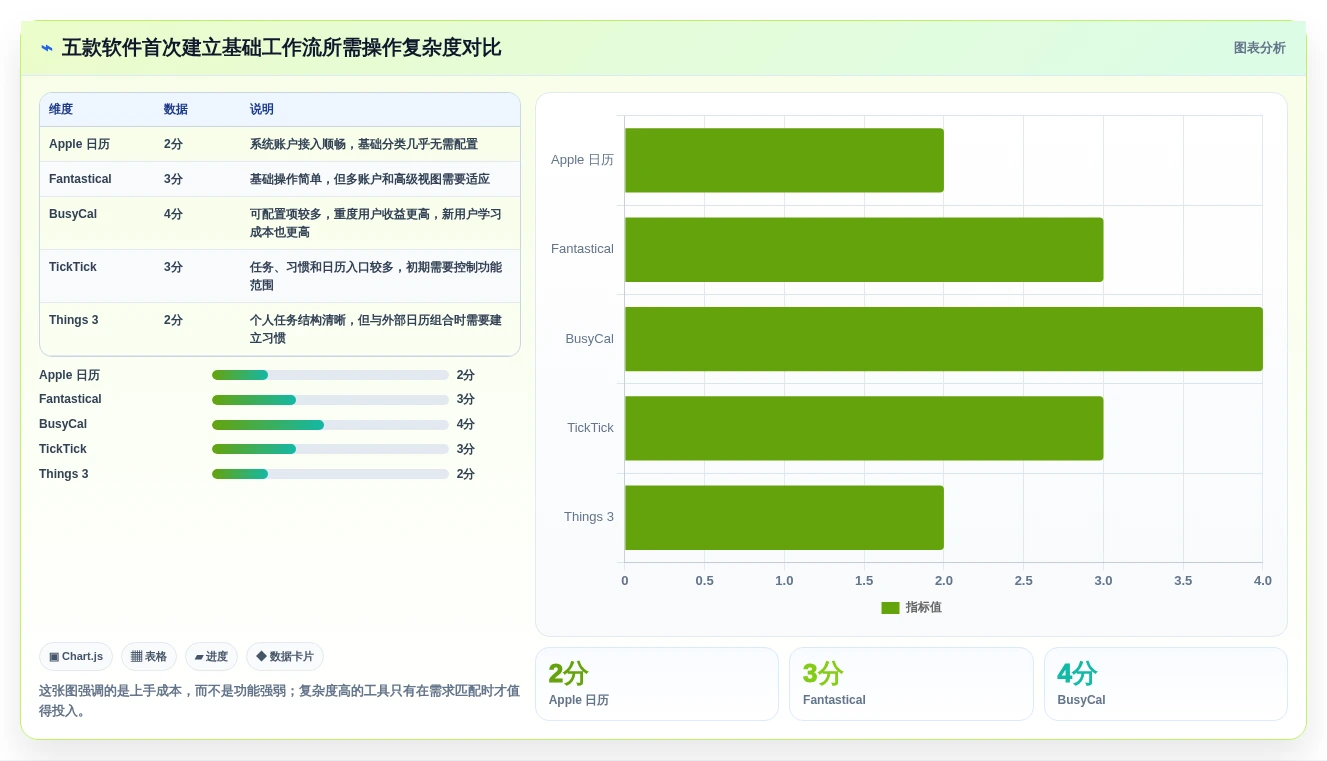This screenshot has width=1327, height=761.
Task: Click the Apple 日历 progress bar
Action: coord(330,375)
